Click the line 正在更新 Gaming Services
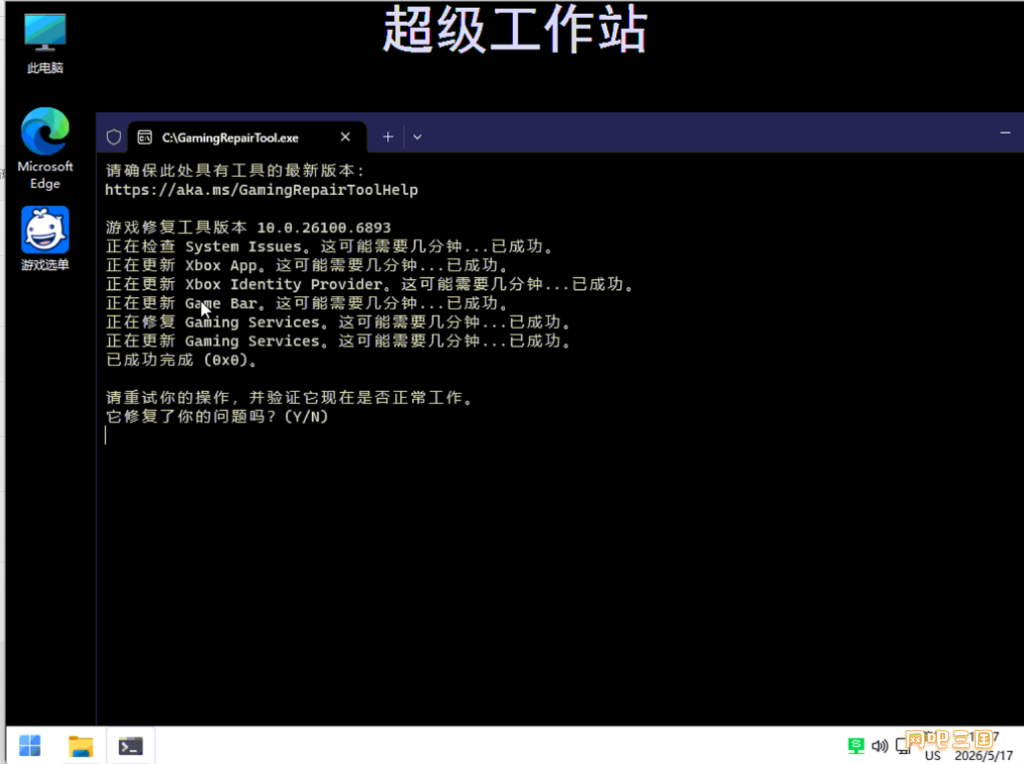The width and height of the screenshot is (1024, 764). point(338,341)
